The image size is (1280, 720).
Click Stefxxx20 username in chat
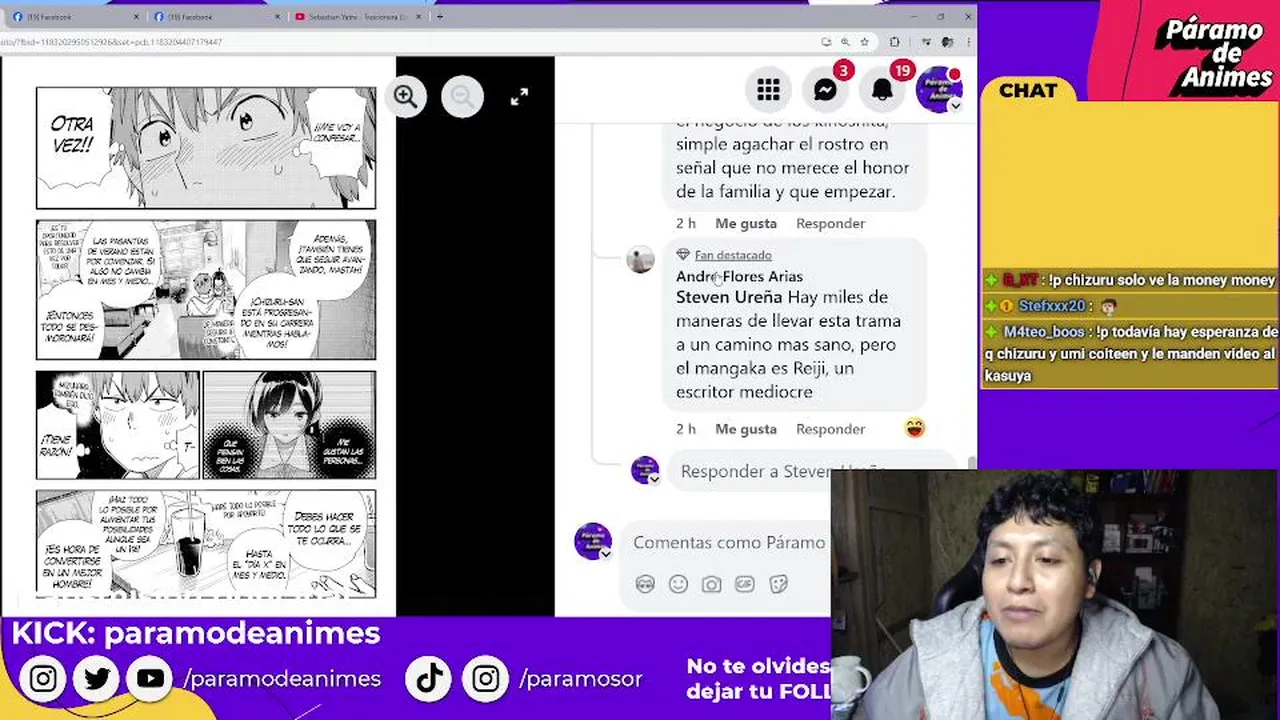[1052, 306]
